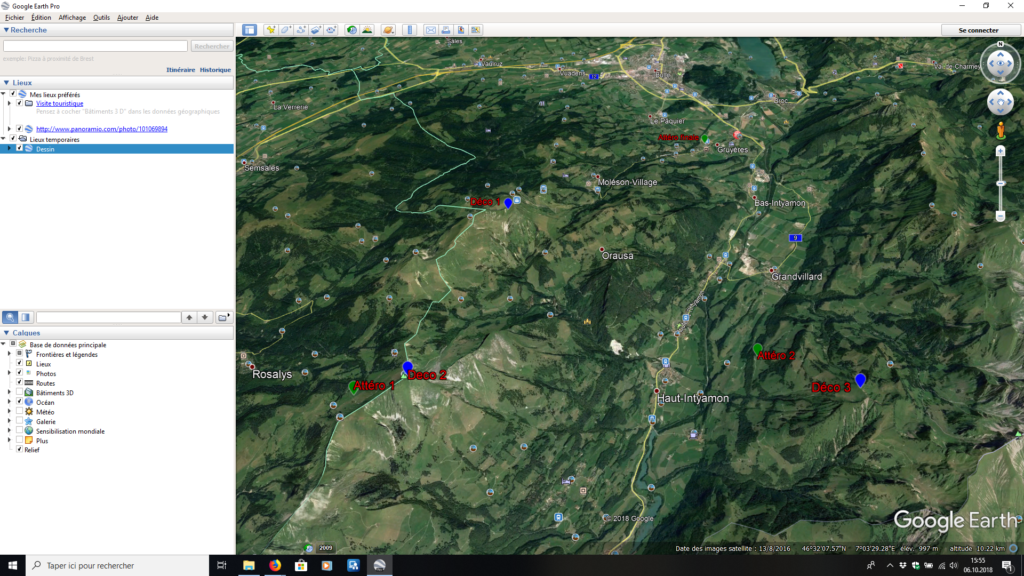Viewport: 1024px width, 576px height.
Task: Expand the Photos layer tree node
Action: pos(10,374)
